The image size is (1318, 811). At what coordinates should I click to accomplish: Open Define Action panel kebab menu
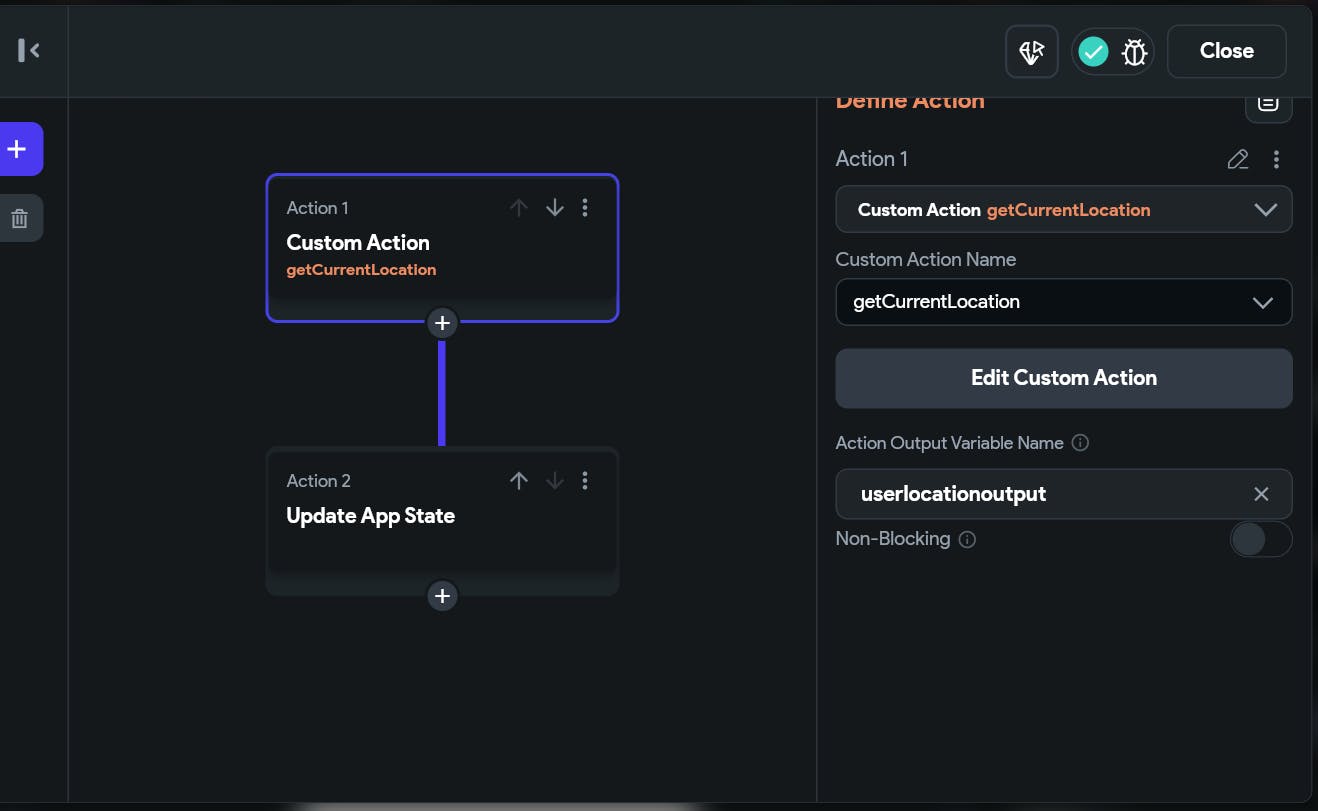pos(1276,159)
